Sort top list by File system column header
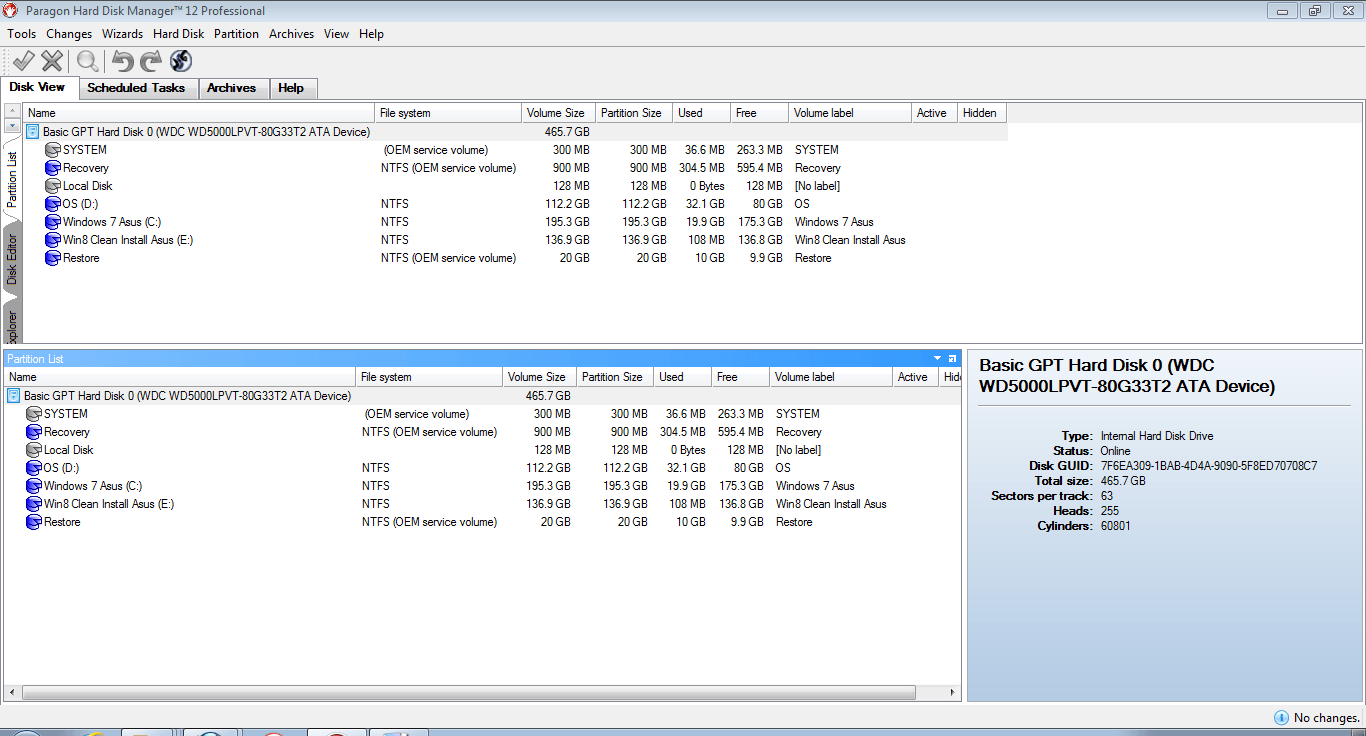This screenshot has height=736, width=1366. (448, 113)
